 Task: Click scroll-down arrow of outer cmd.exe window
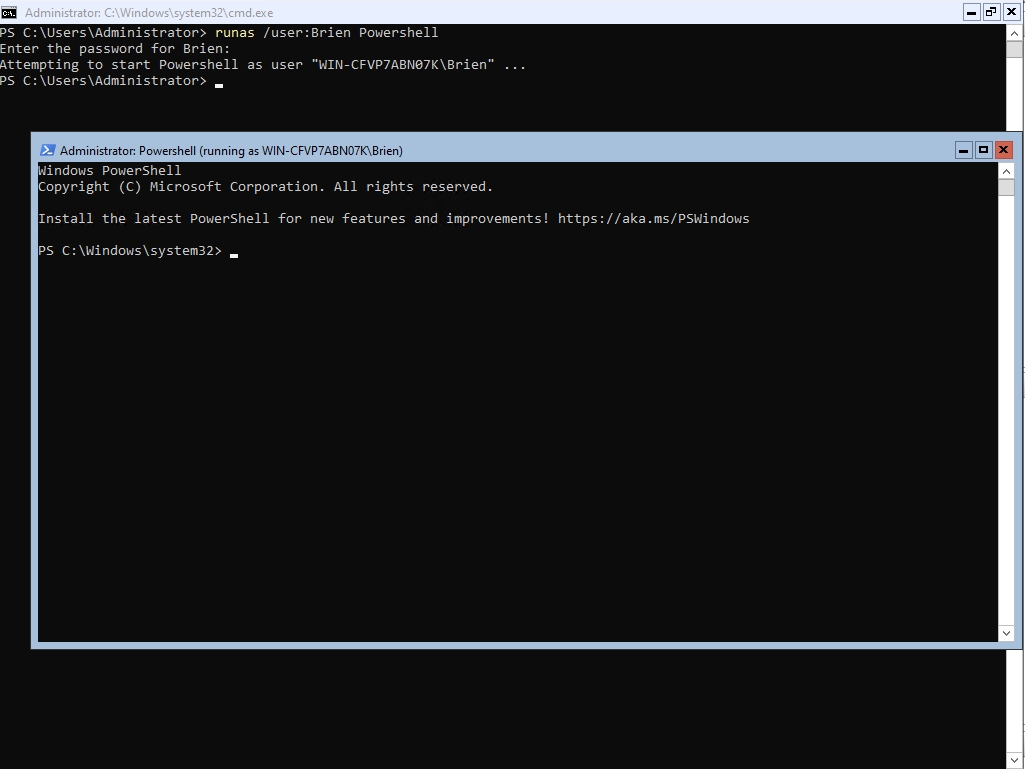click(x=1016, y=761)
